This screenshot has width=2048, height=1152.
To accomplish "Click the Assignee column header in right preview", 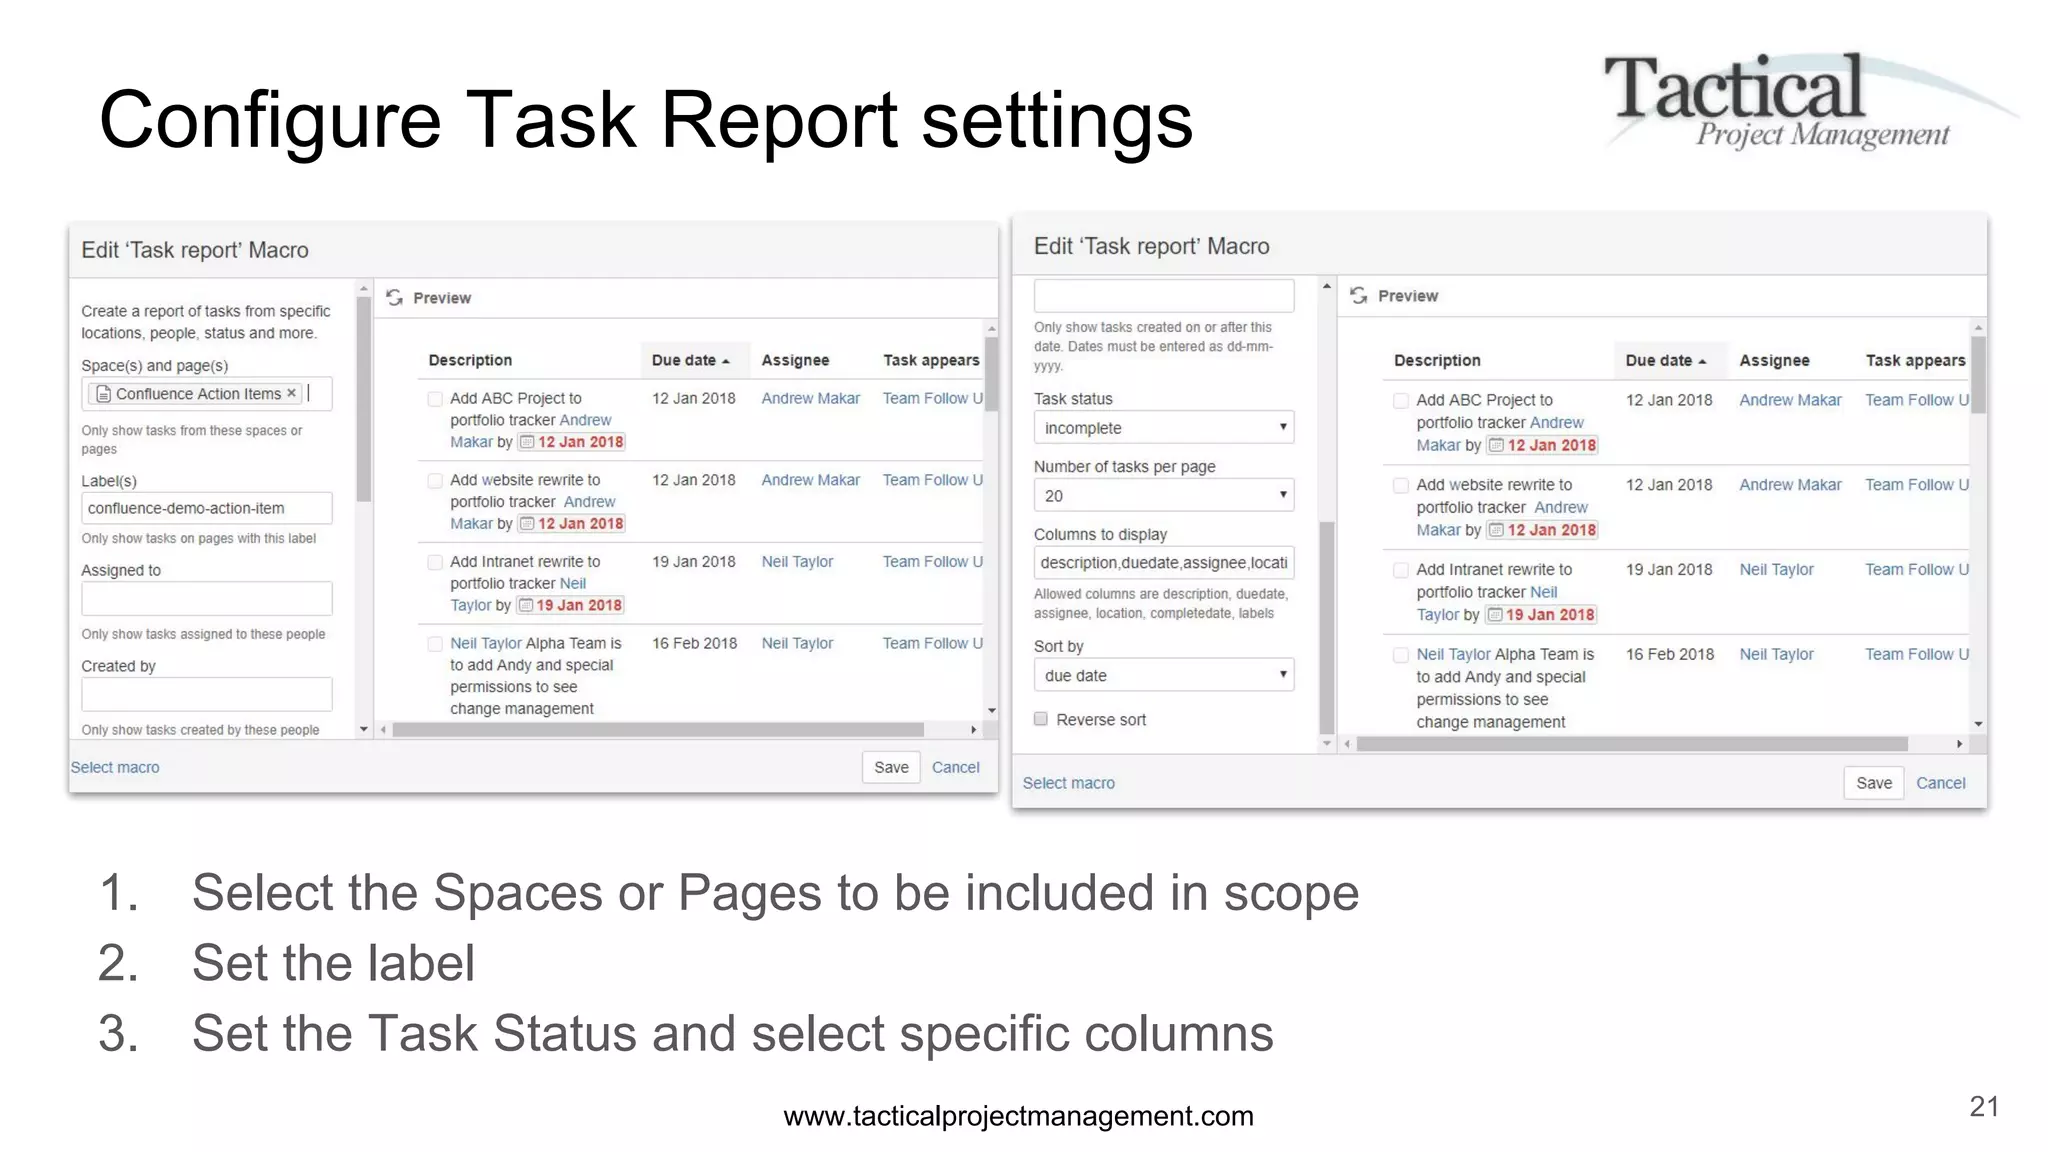I will tap(1774, 360).
